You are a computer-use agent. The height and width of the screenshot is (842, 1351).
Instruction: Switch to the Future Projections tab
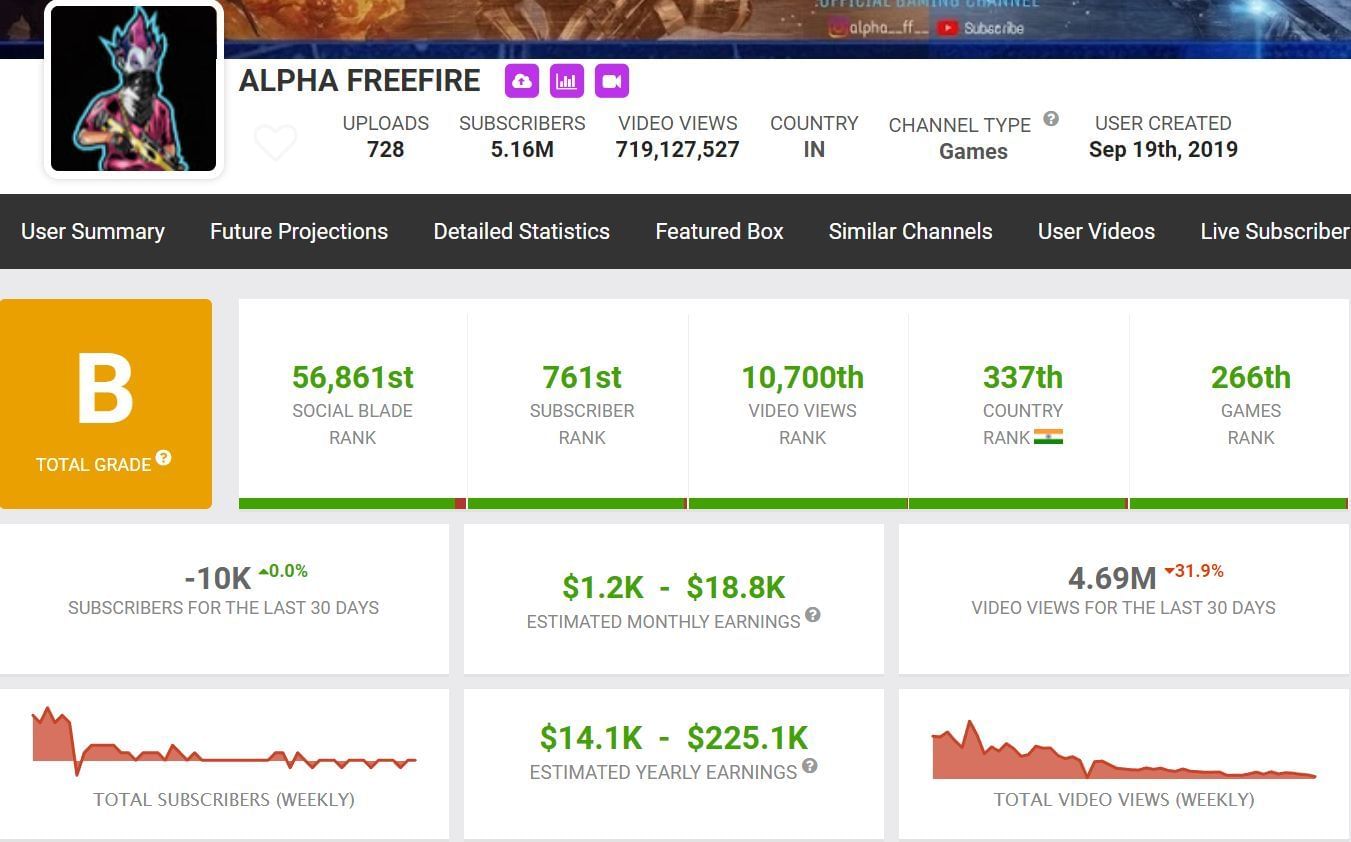point(299,231)
